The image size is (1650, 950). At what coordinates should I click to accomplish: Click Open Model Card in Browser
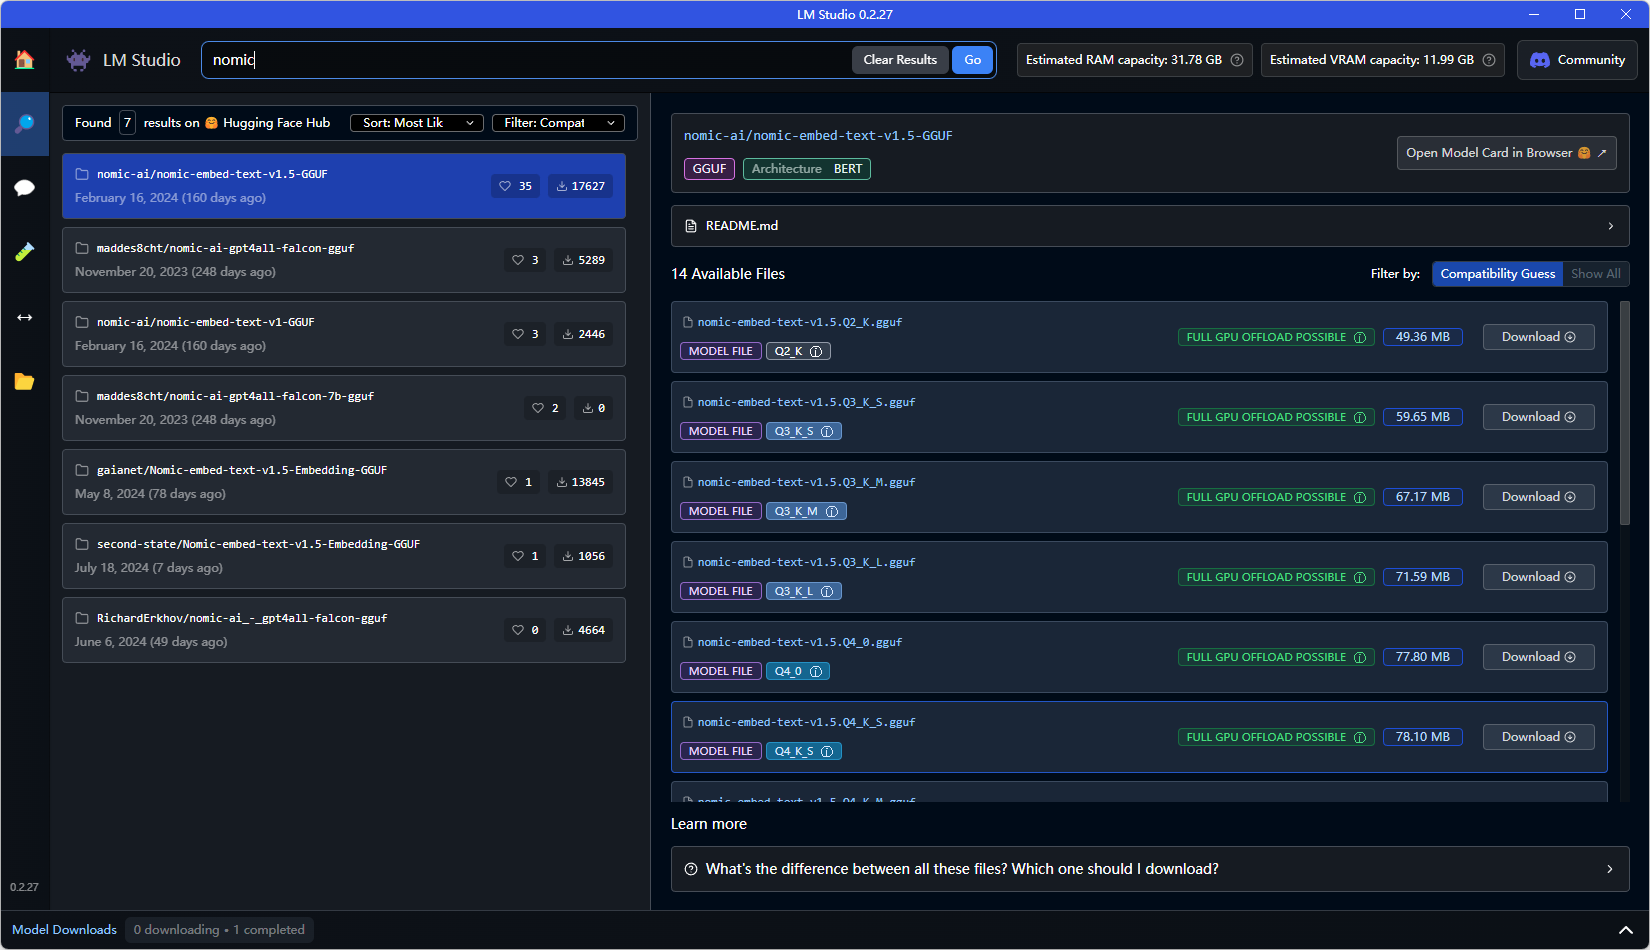(1506, 153)
